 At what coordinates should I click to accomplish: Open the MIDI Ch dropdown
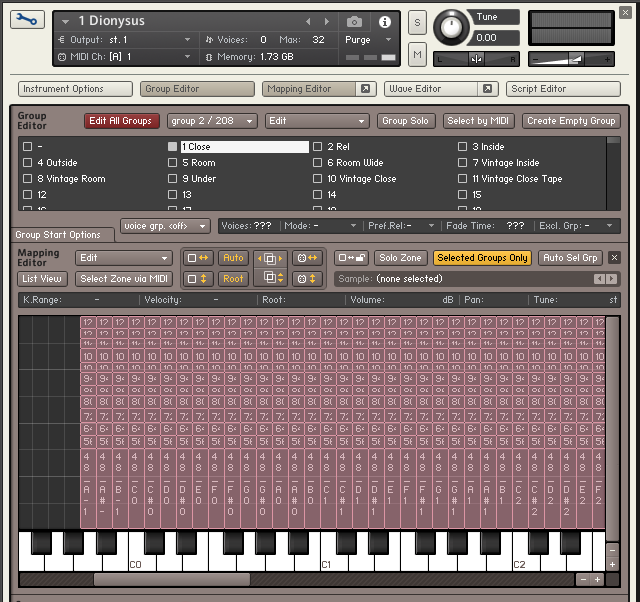[187, 56]
